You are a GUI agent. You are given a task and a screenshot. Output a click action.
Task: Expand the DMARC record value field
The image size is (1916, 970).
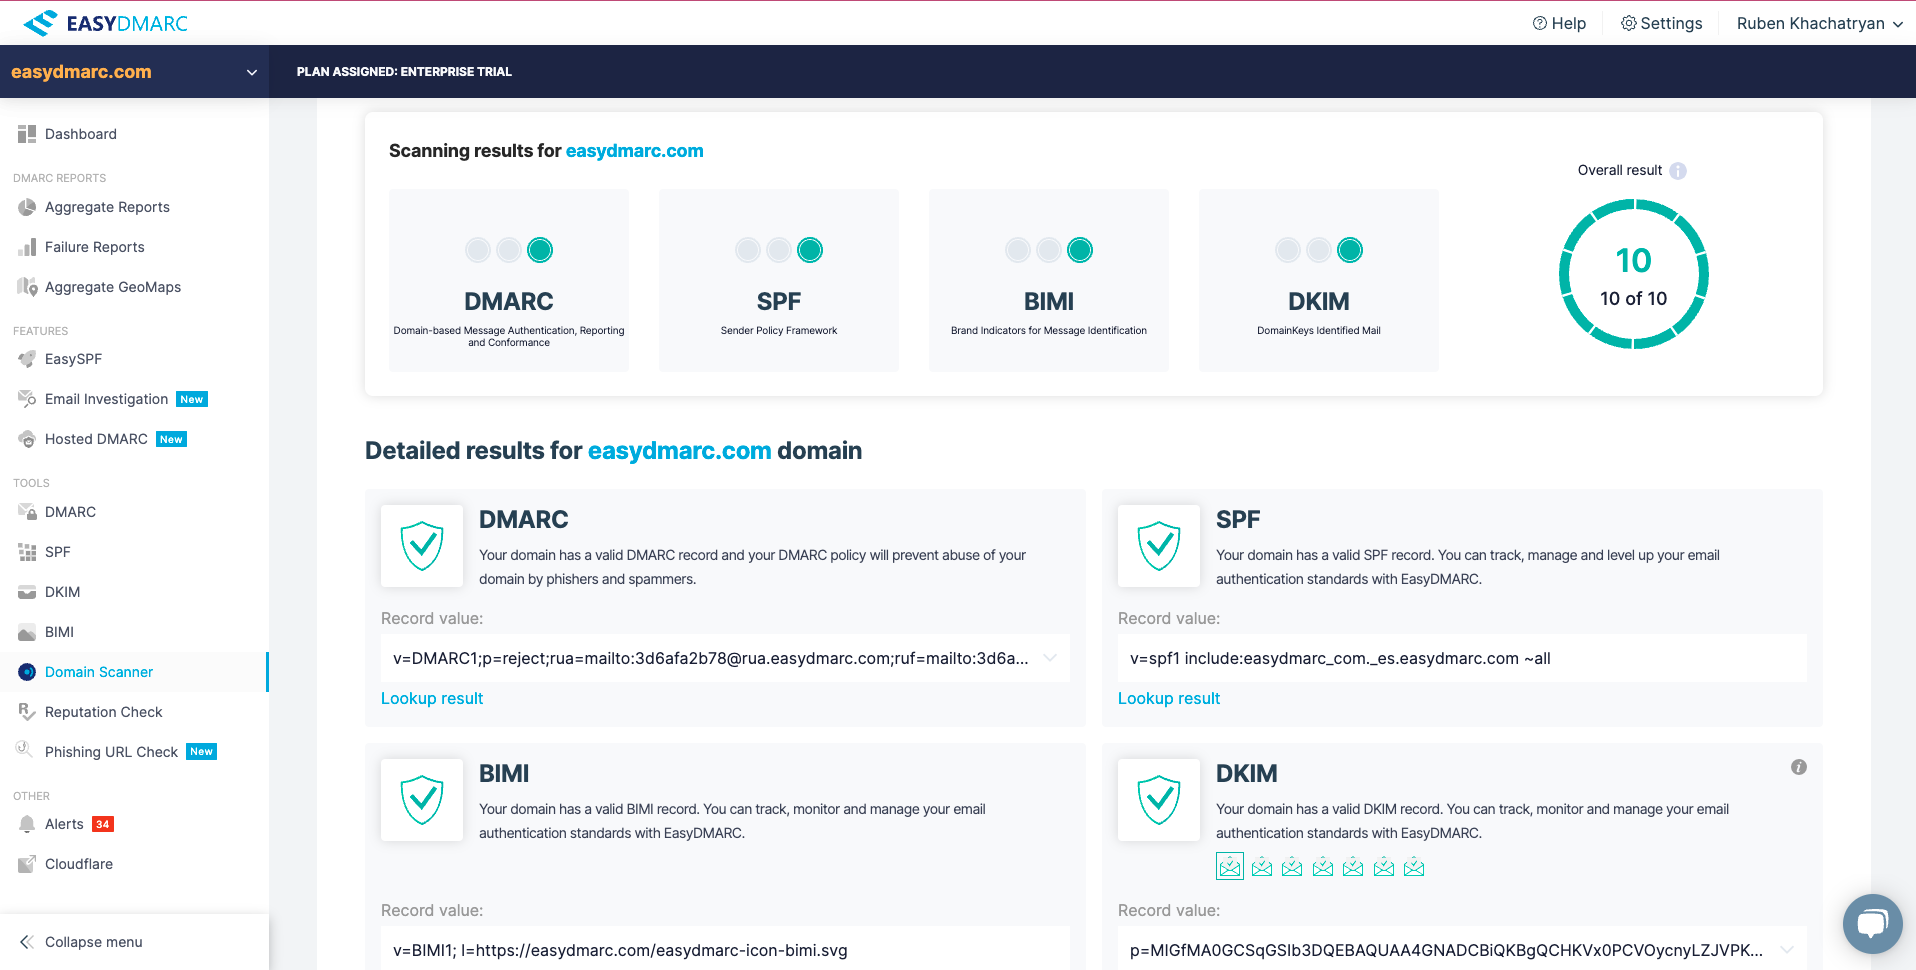click(x=1049, y=658)
